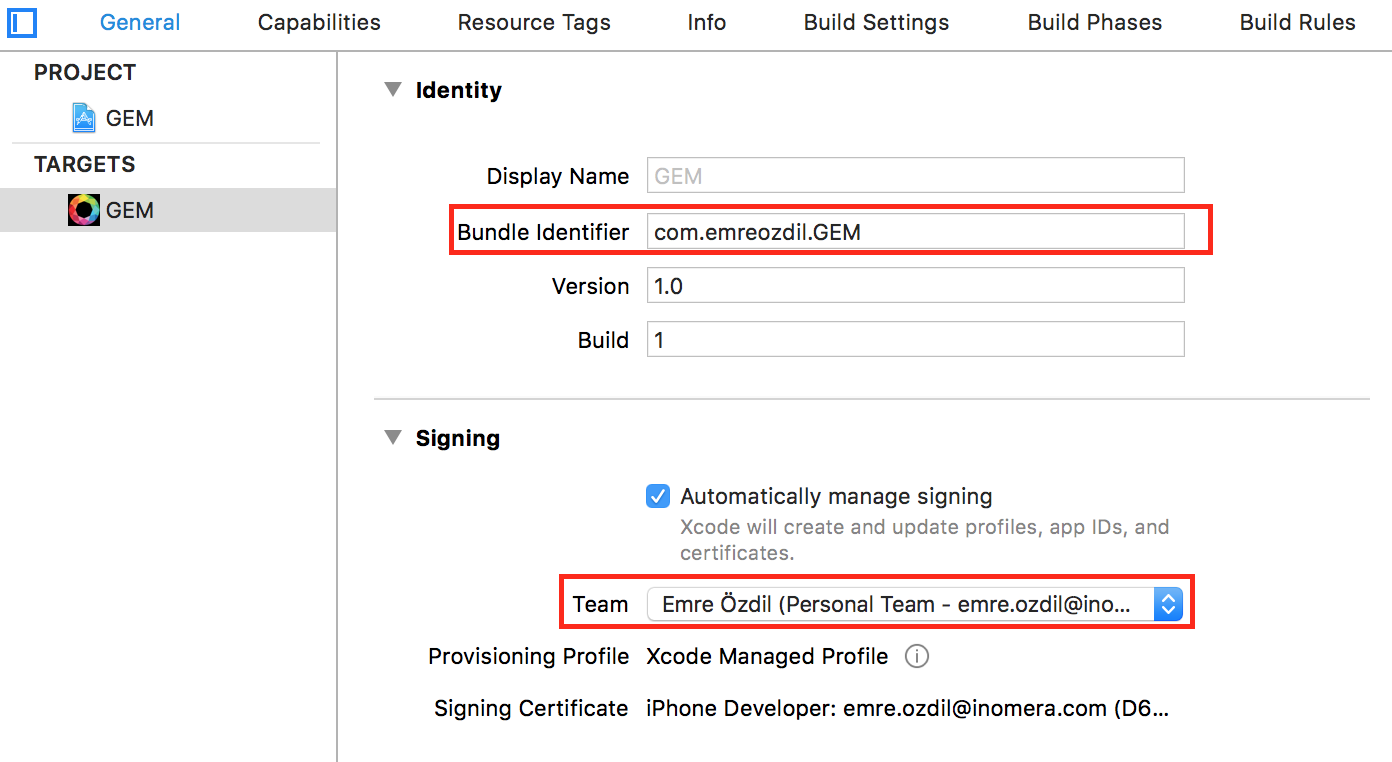The height and width of the screenshot is (762, 1392).
Task: Toggle the sidebar panel icon at top-left
Action: pos(21,22)
